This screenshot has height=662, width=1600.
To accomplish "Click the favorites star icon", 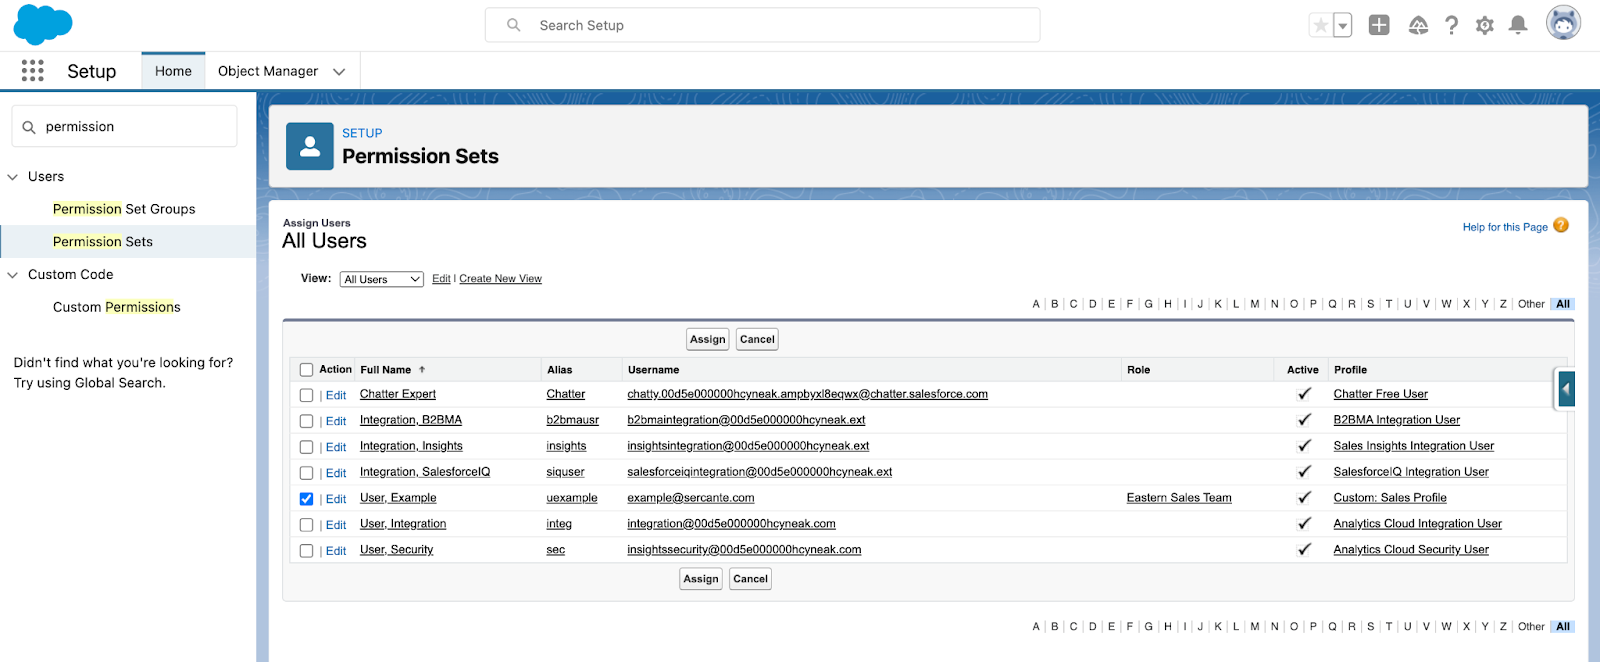I will point(1321,26).
